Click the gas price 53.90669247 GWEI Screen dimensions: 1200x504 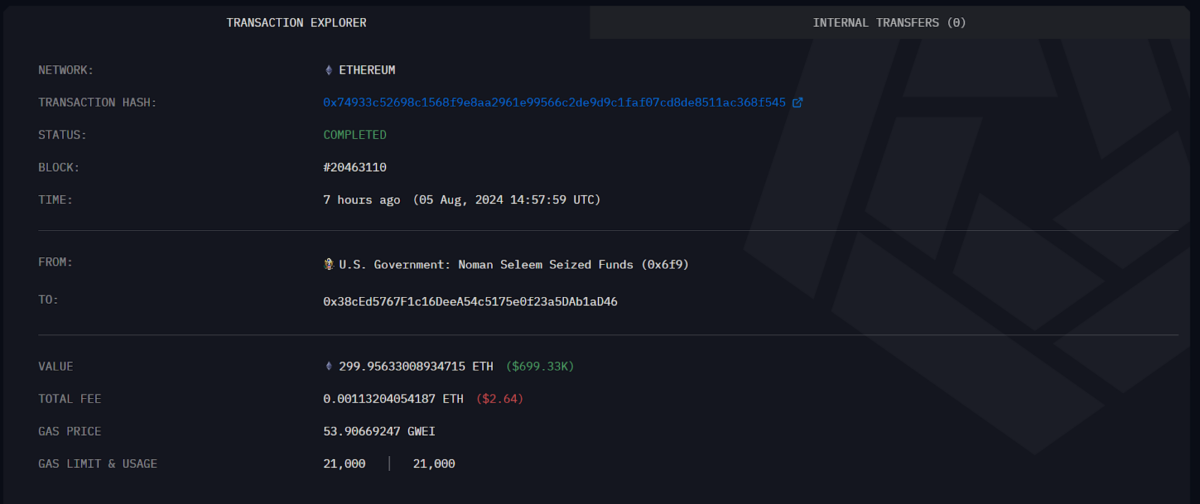[379, 431]
